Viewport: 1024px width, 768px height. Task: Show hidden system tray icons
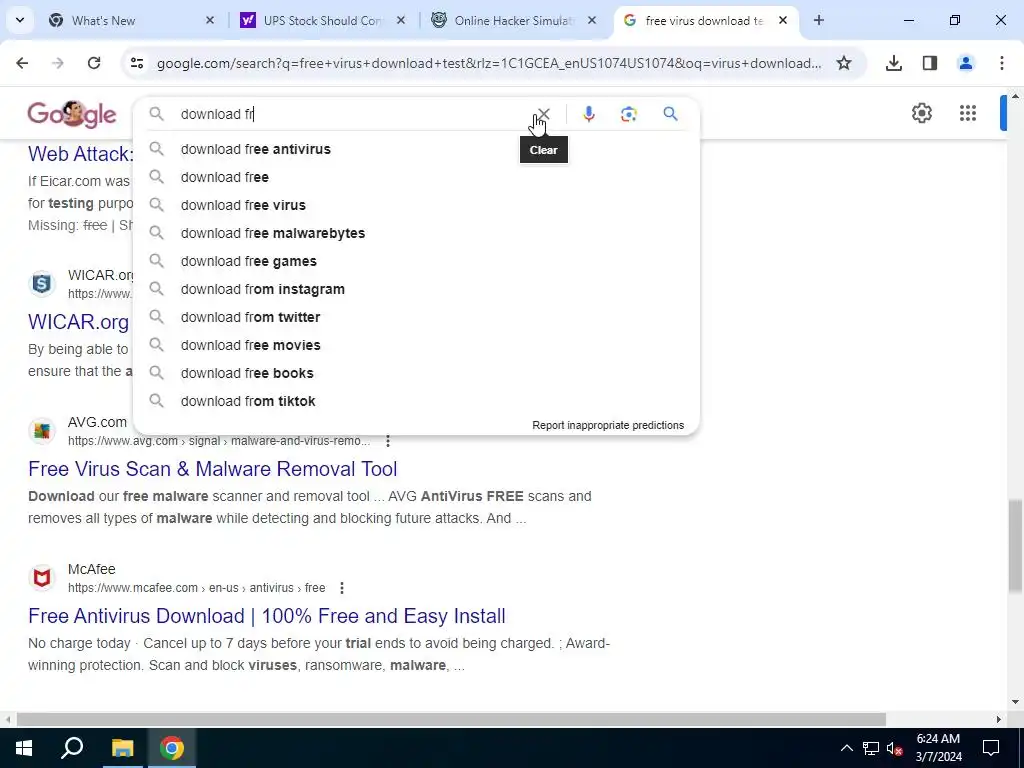pyautogui.click(x=846, y=748)
